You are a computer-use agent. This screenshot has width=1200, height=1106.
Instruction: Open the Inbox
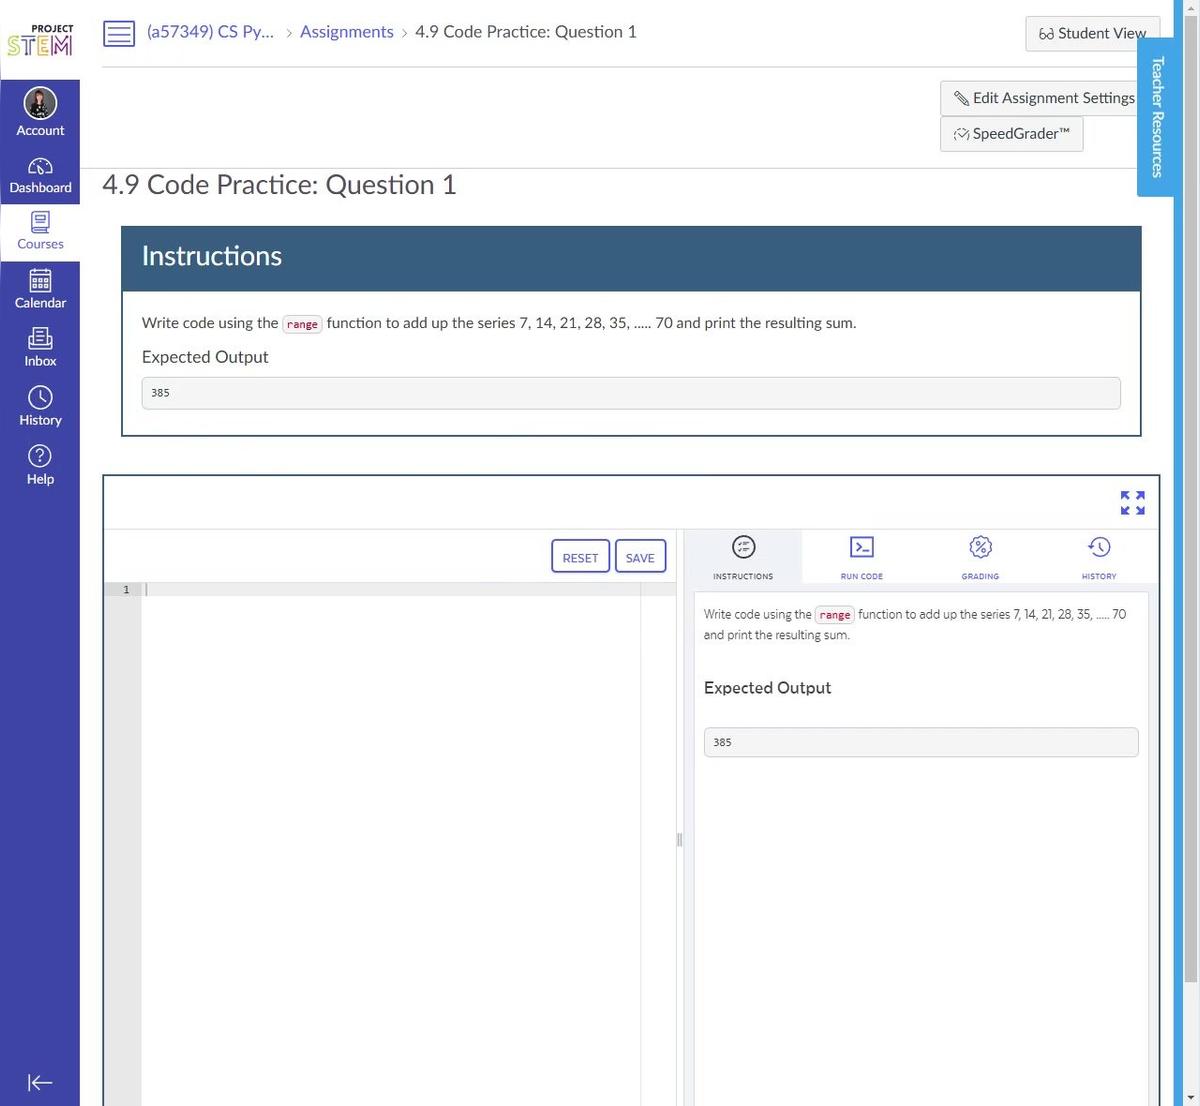tap(40, 346)
